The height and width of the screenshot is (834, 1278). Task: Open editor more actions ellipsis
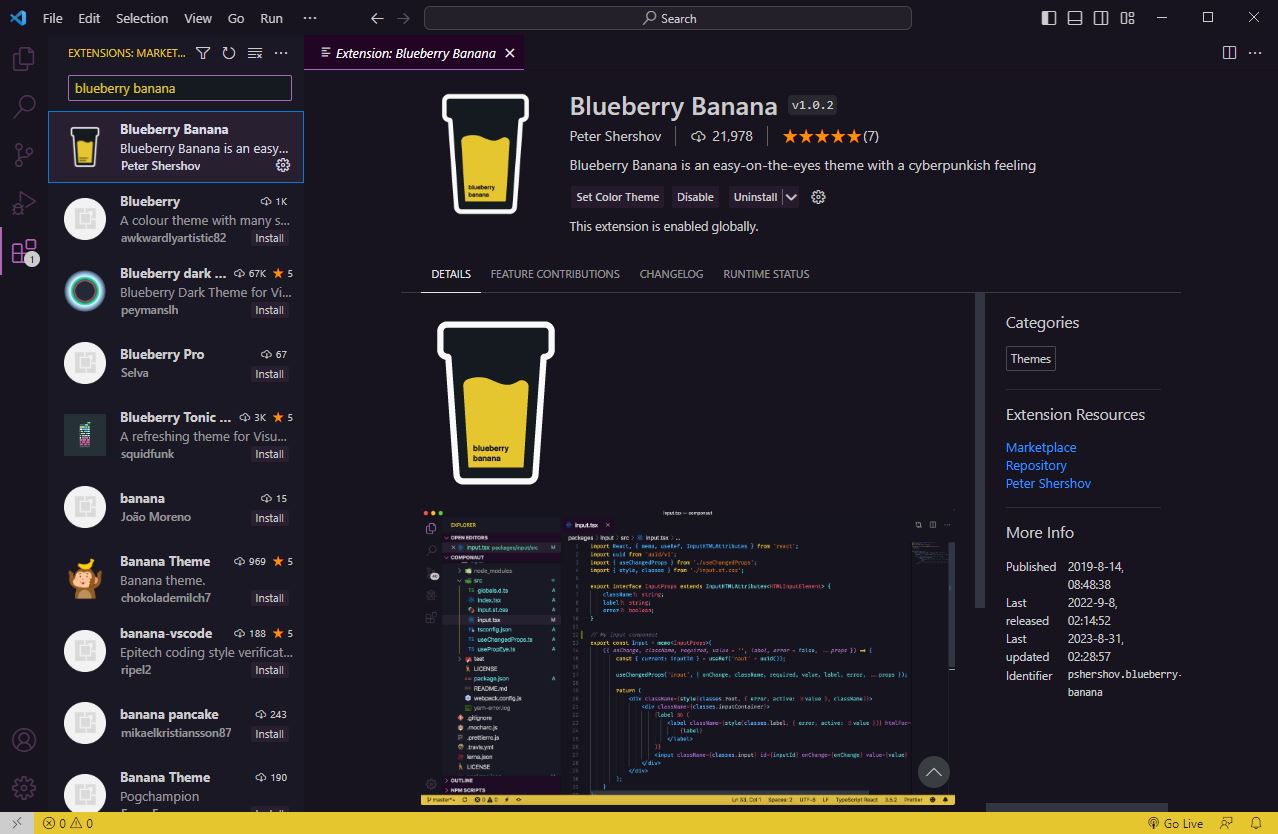1257,53
